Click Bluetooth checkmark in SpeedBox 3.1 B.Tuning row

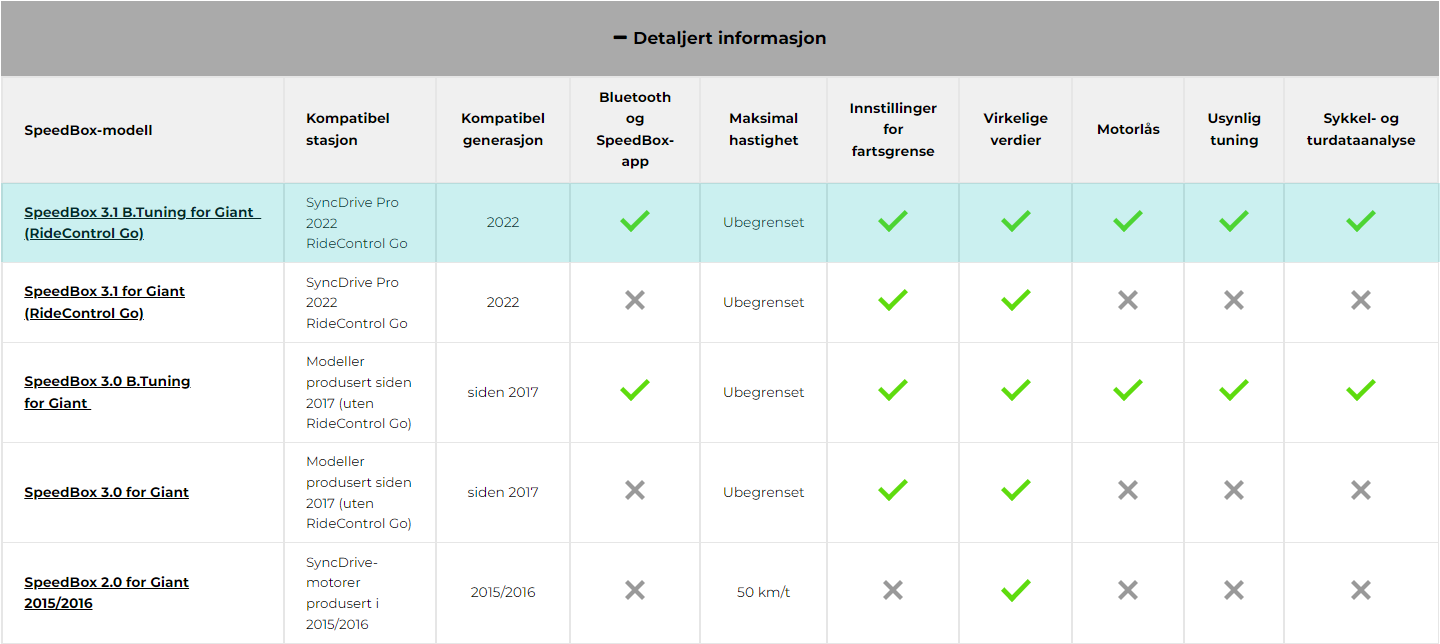(634, 221)
